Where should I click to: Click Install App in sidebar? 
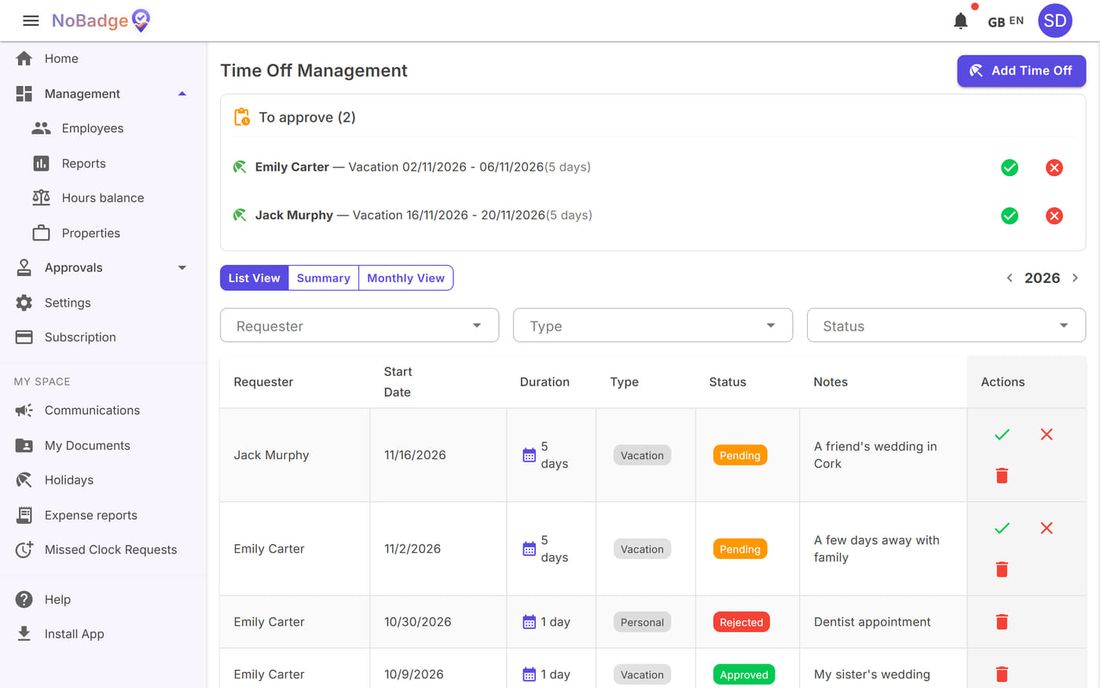104,634
